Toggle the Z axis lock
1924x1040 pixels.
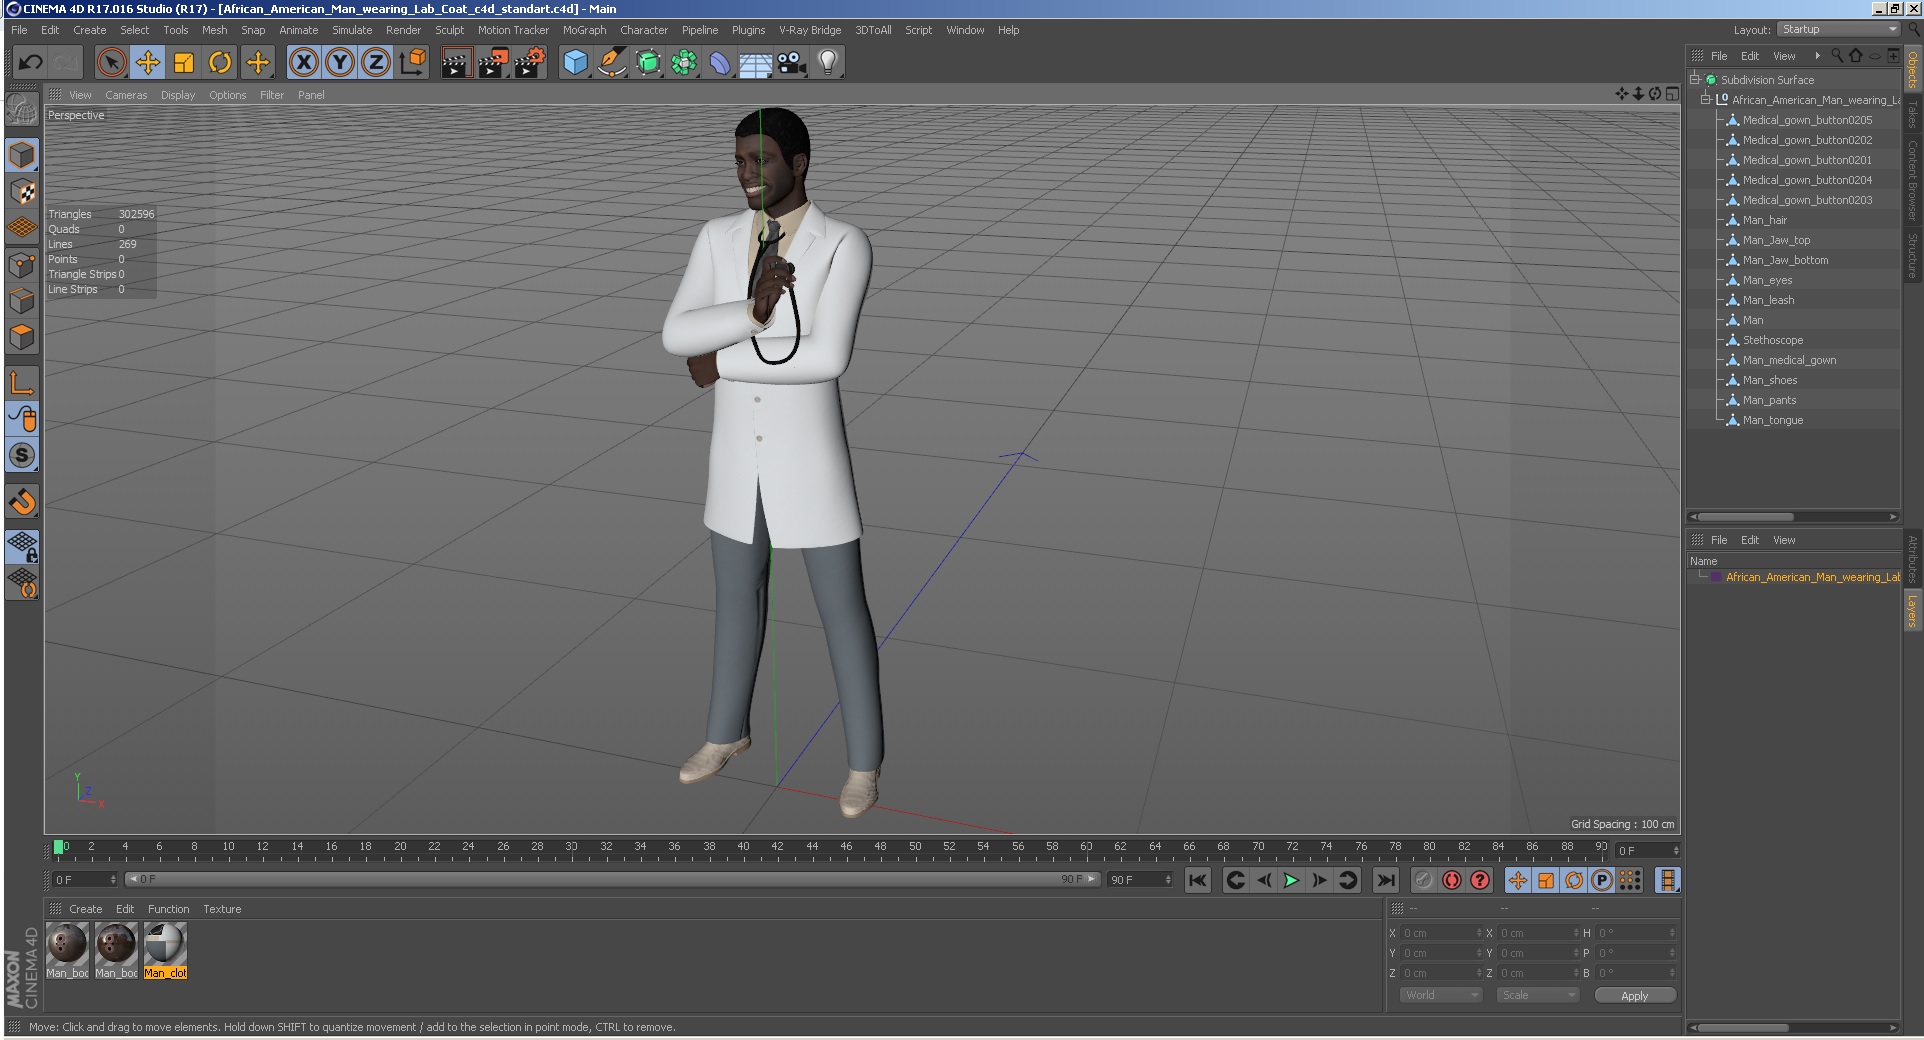pyautogui.click(x=376, y=63)
